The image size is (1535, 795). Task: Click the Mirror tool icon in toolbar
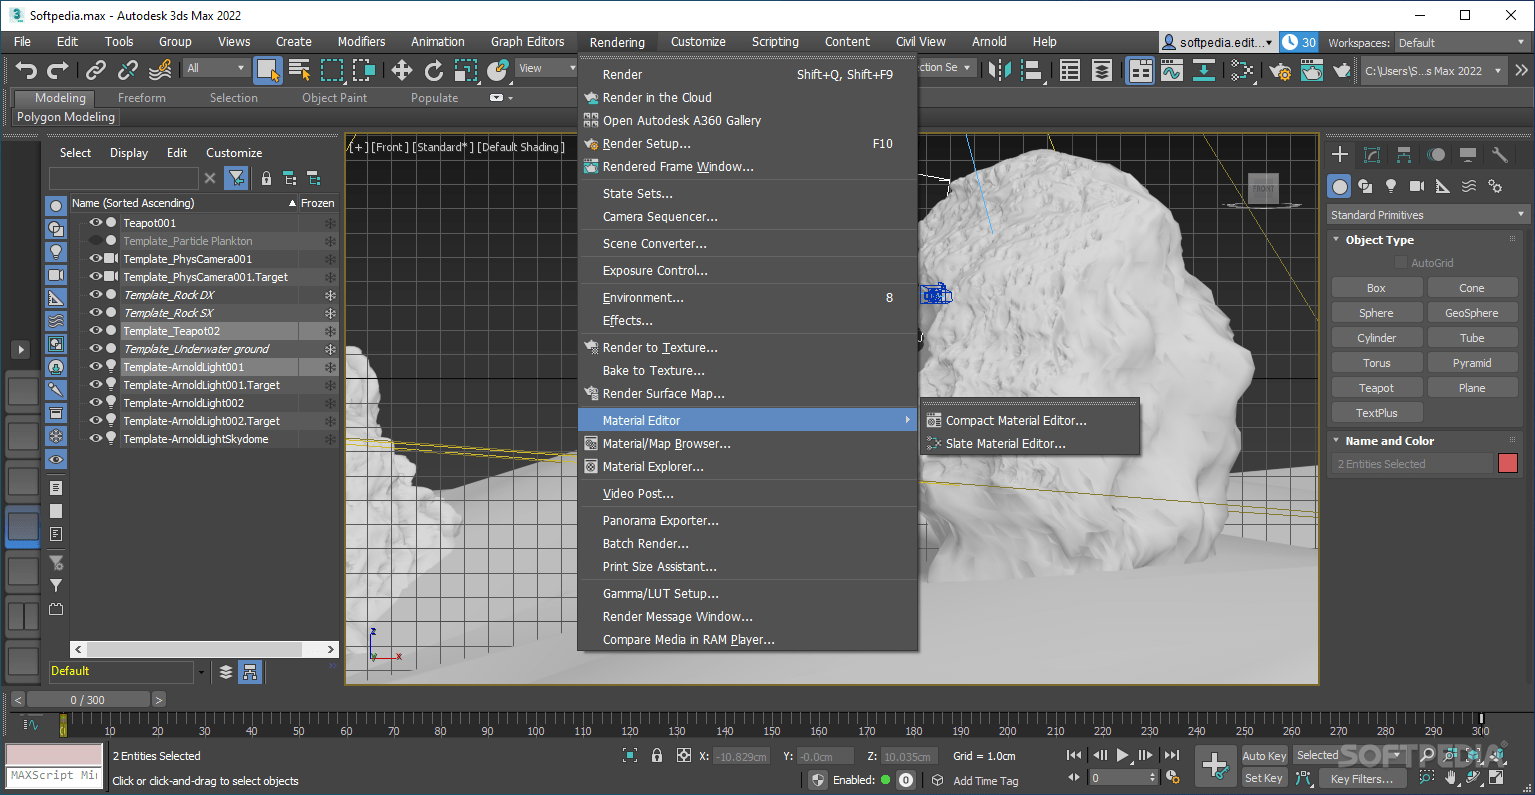pyautogui.click(x=999, y=70)
